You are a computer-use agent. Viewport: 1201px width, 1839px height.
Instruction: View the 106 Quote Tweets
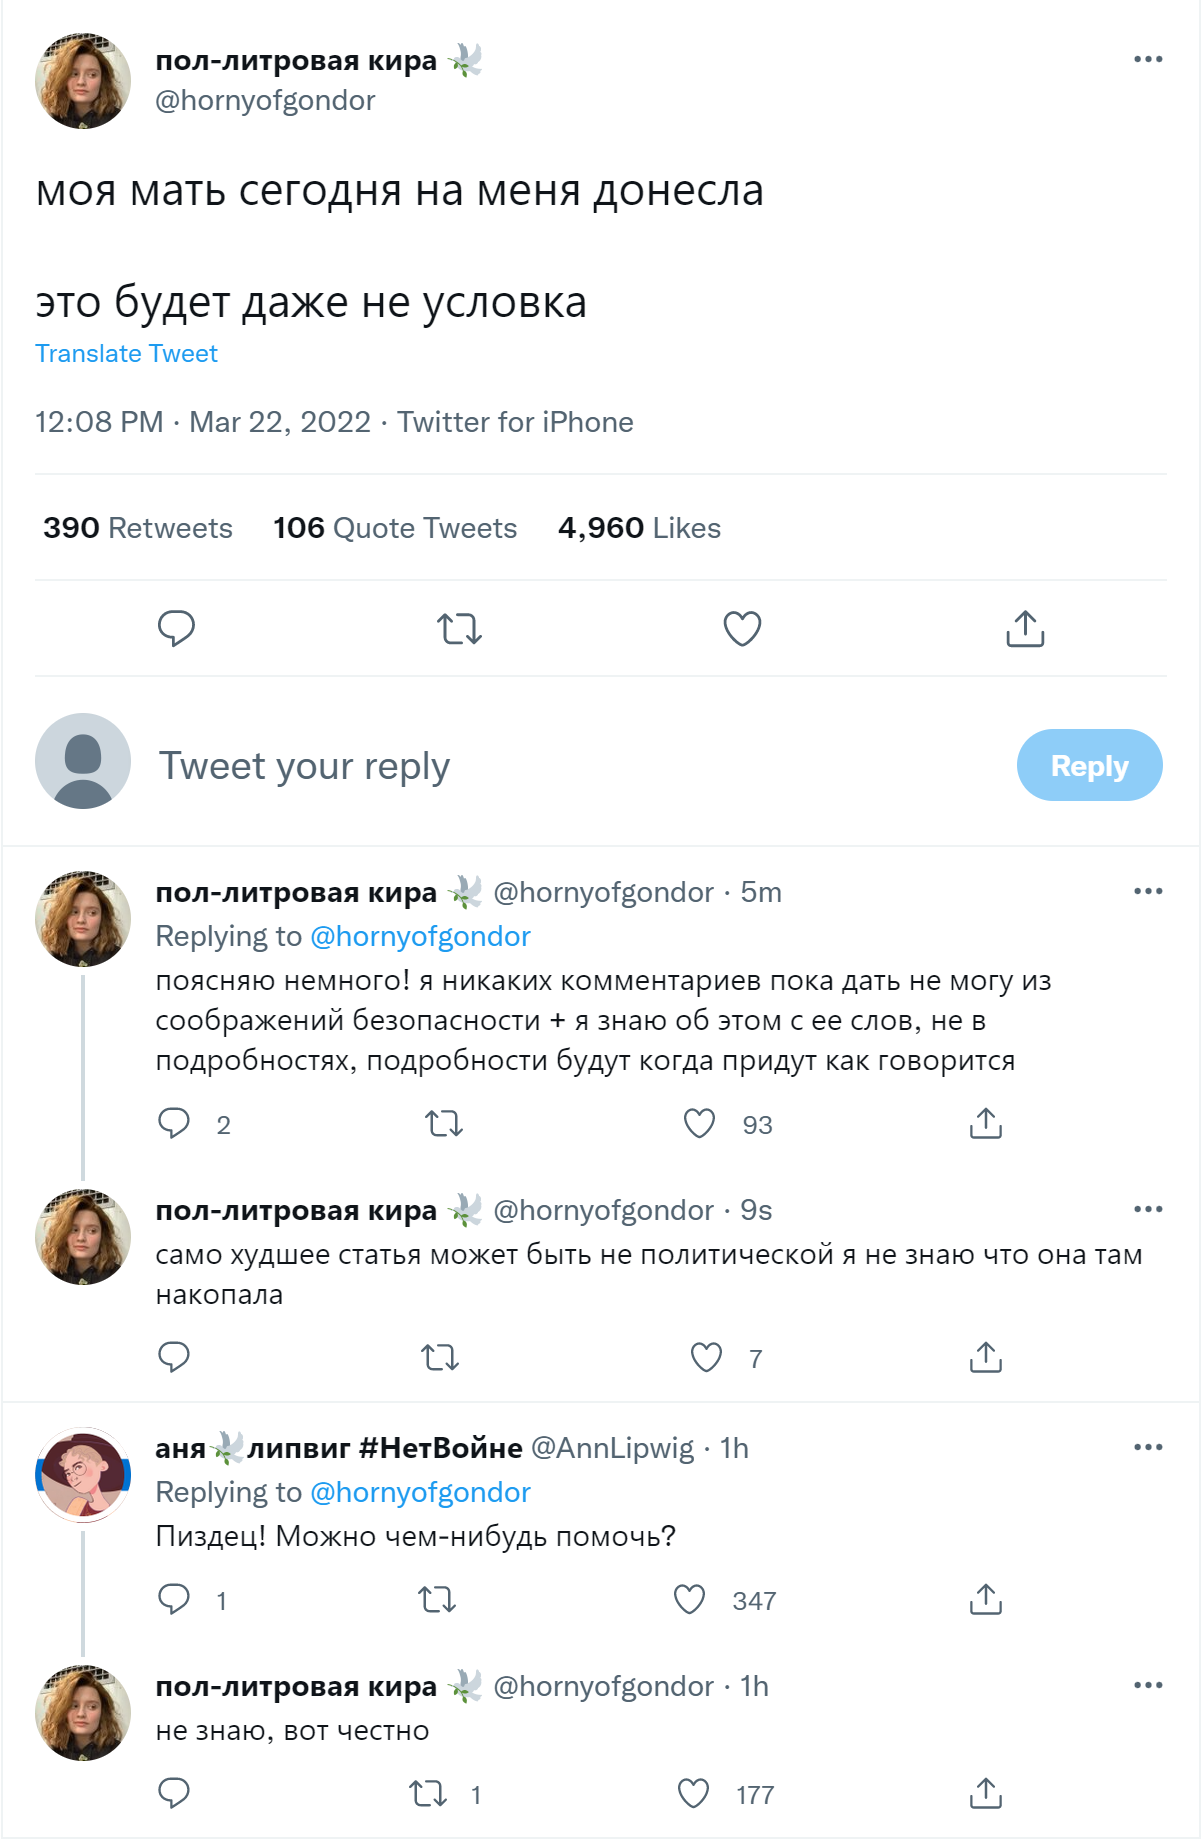click(x=395, y=528)
